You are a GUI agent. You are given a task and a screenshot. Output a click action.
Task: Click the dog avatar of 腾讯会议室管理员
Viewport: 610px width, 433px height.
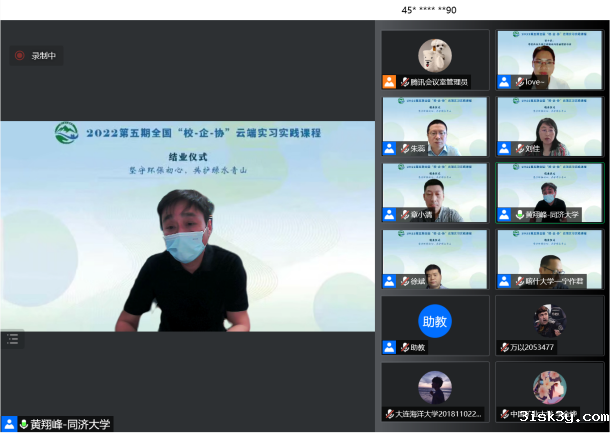pos(432,54)
